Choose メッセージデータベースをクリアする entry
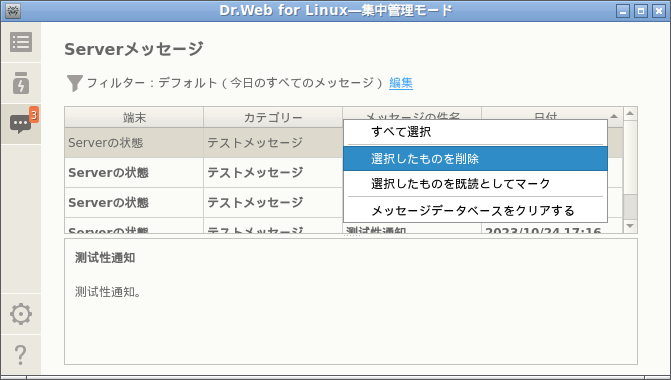671x380 pixels. pos(475,211)
